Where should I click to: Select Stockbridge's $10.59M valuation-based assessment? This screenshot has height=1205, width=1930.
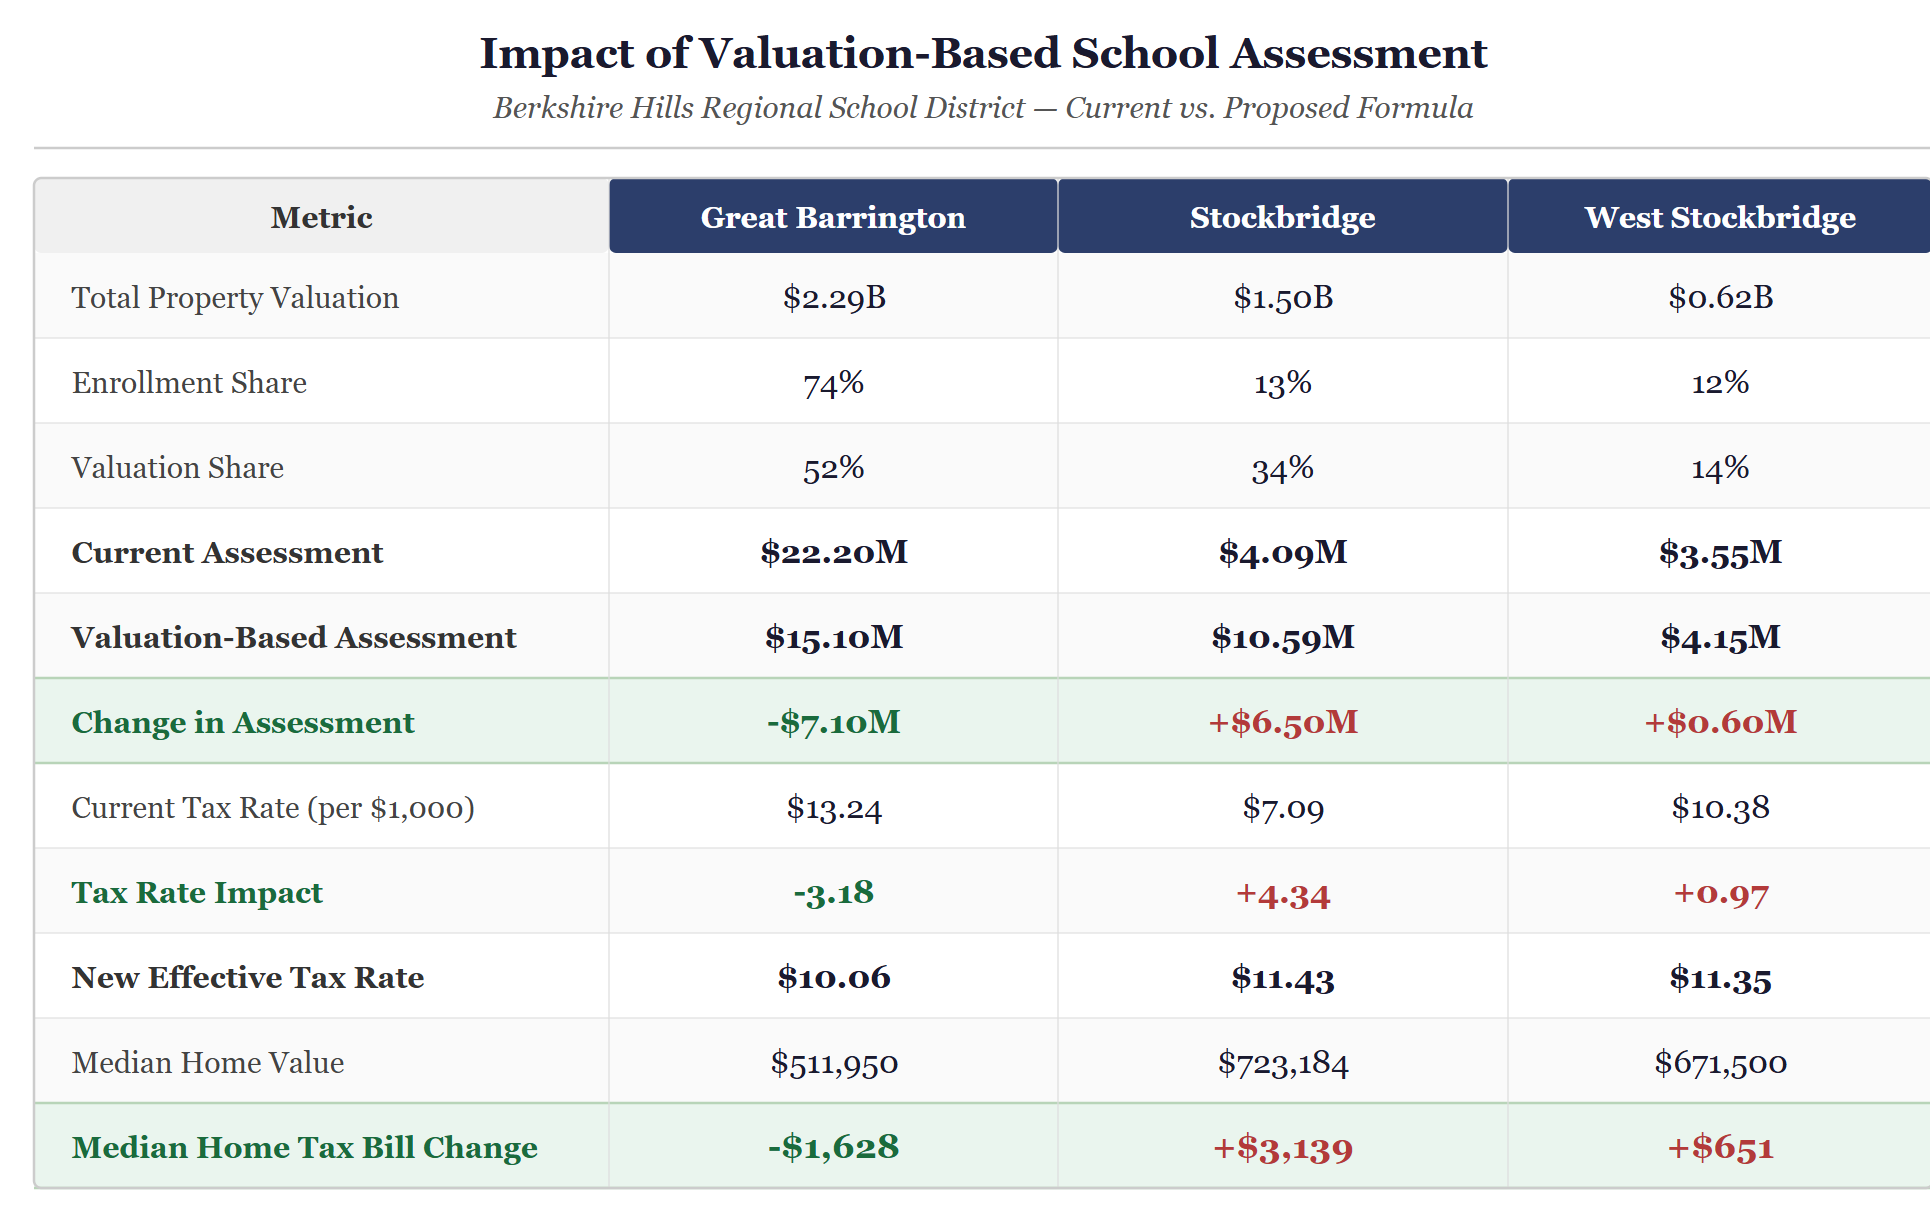[1282, 637]
